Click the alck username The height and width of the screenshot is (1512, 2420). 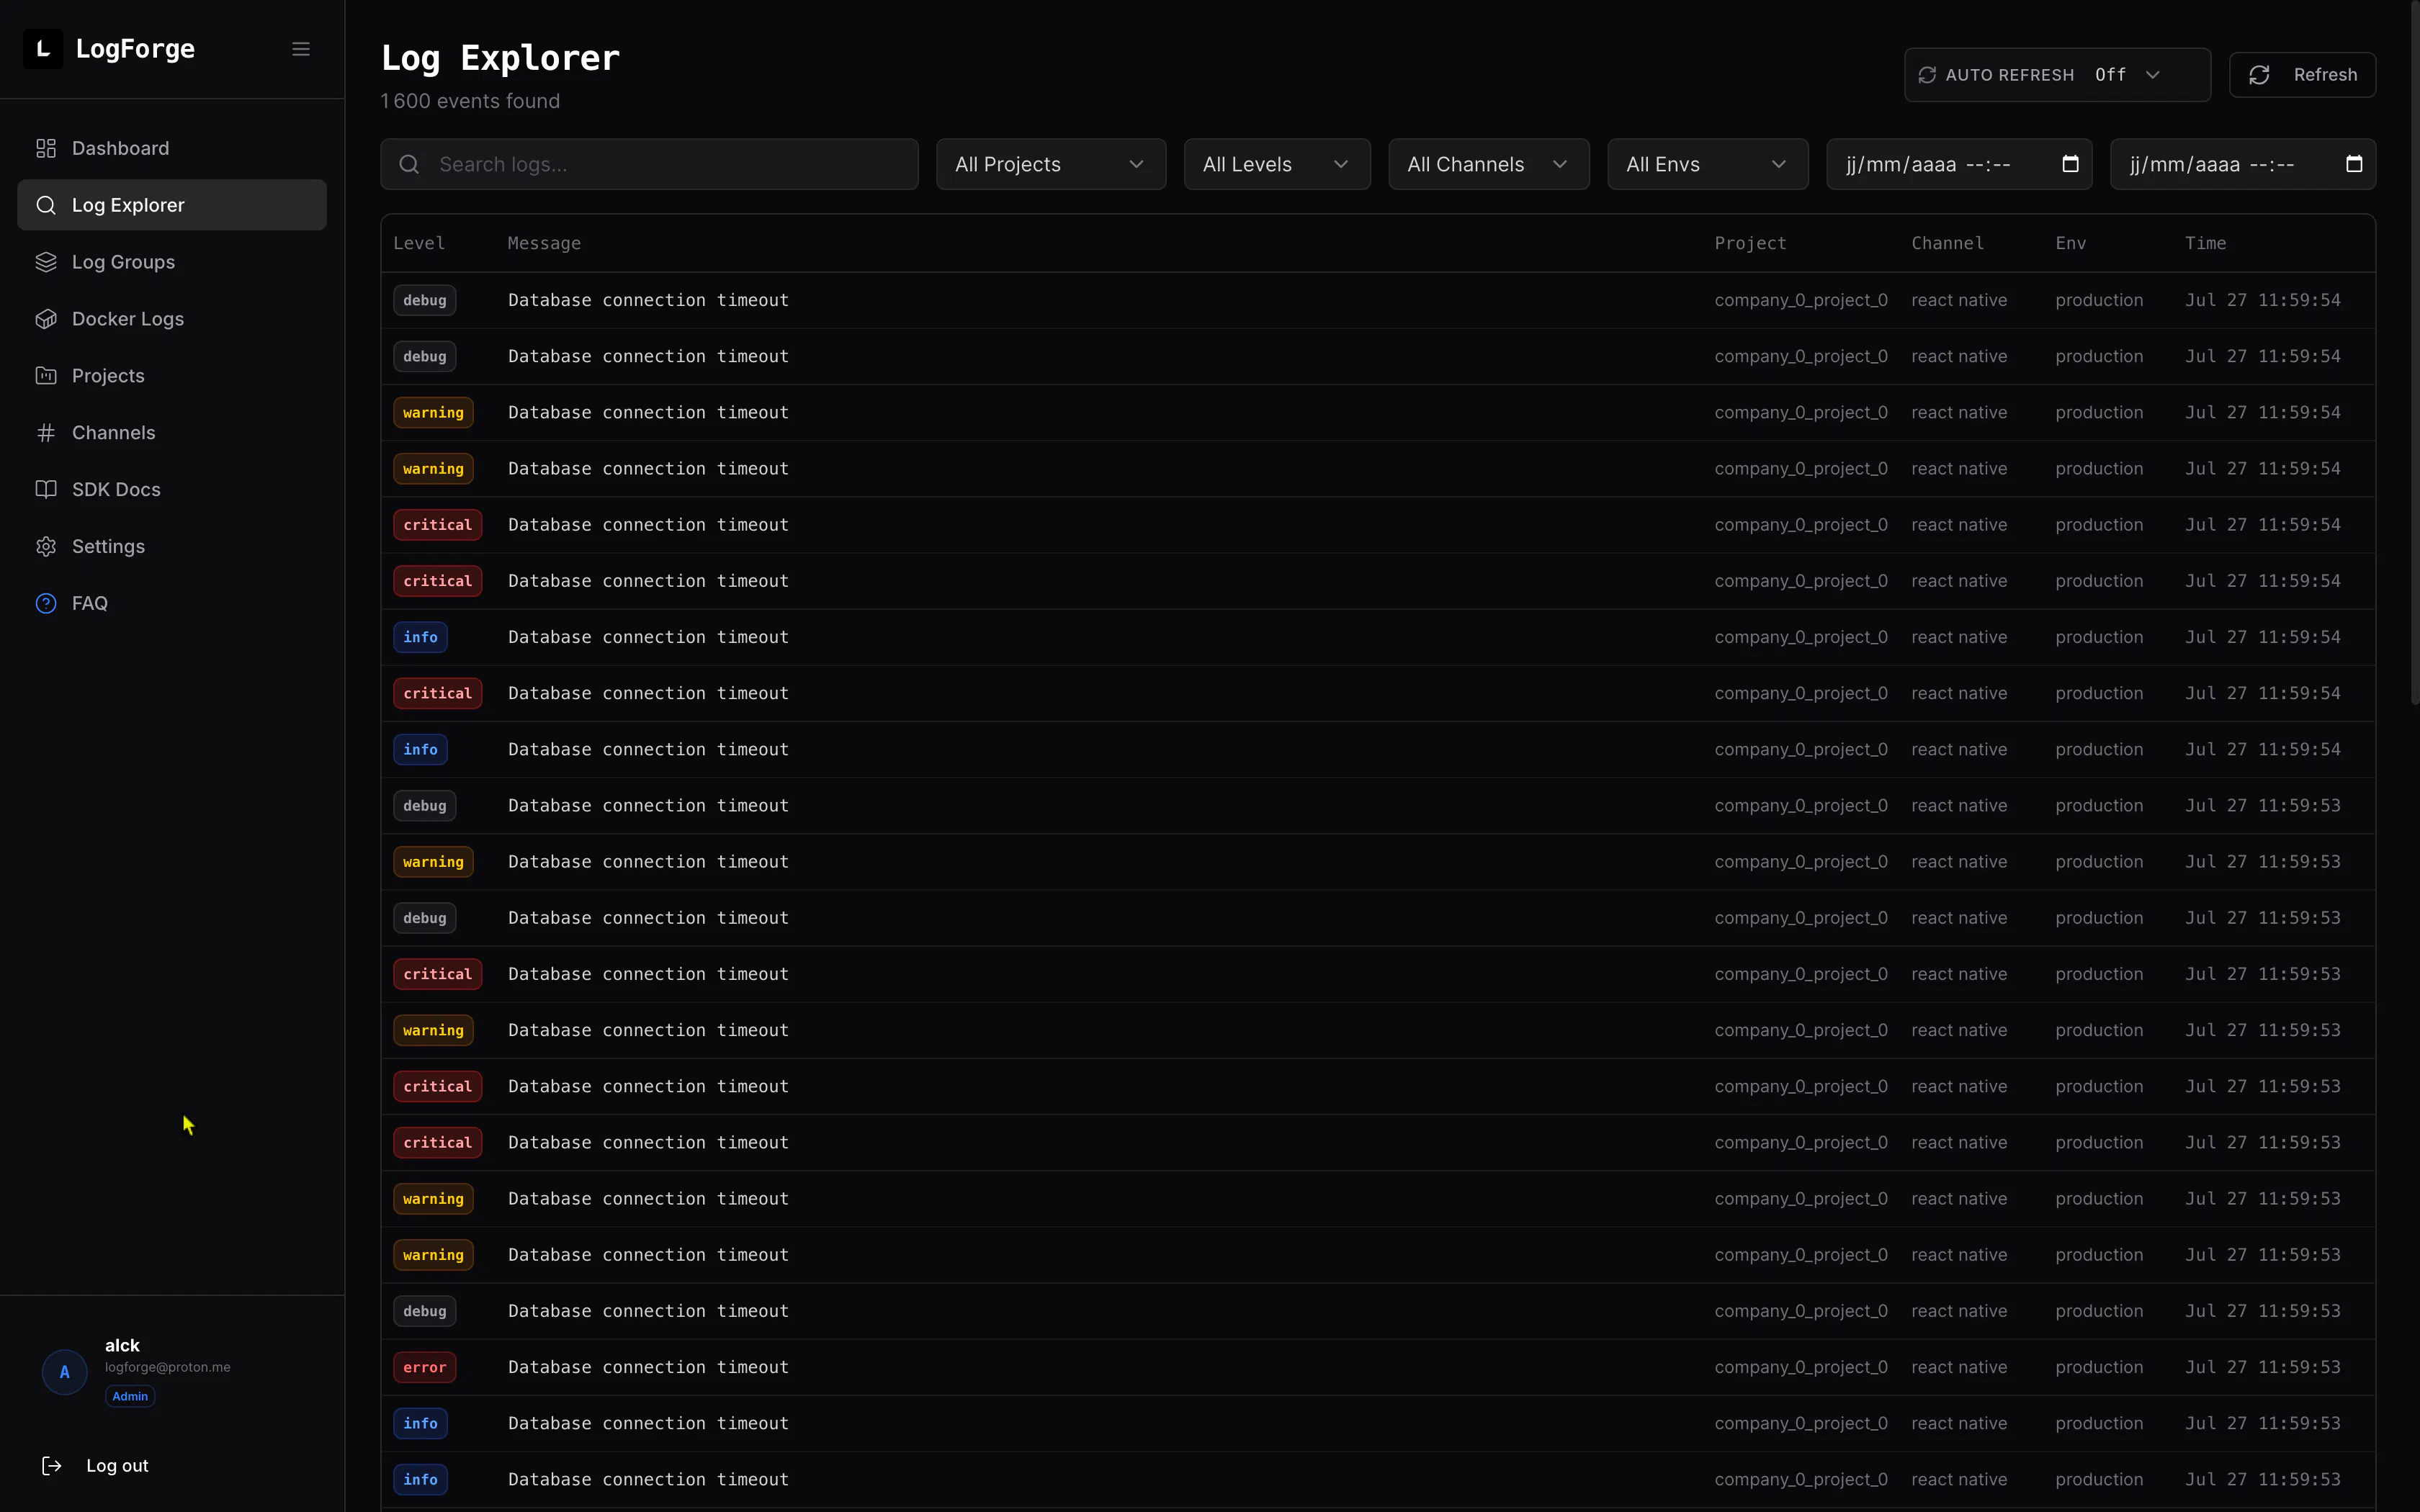(x=122, y=1346)
